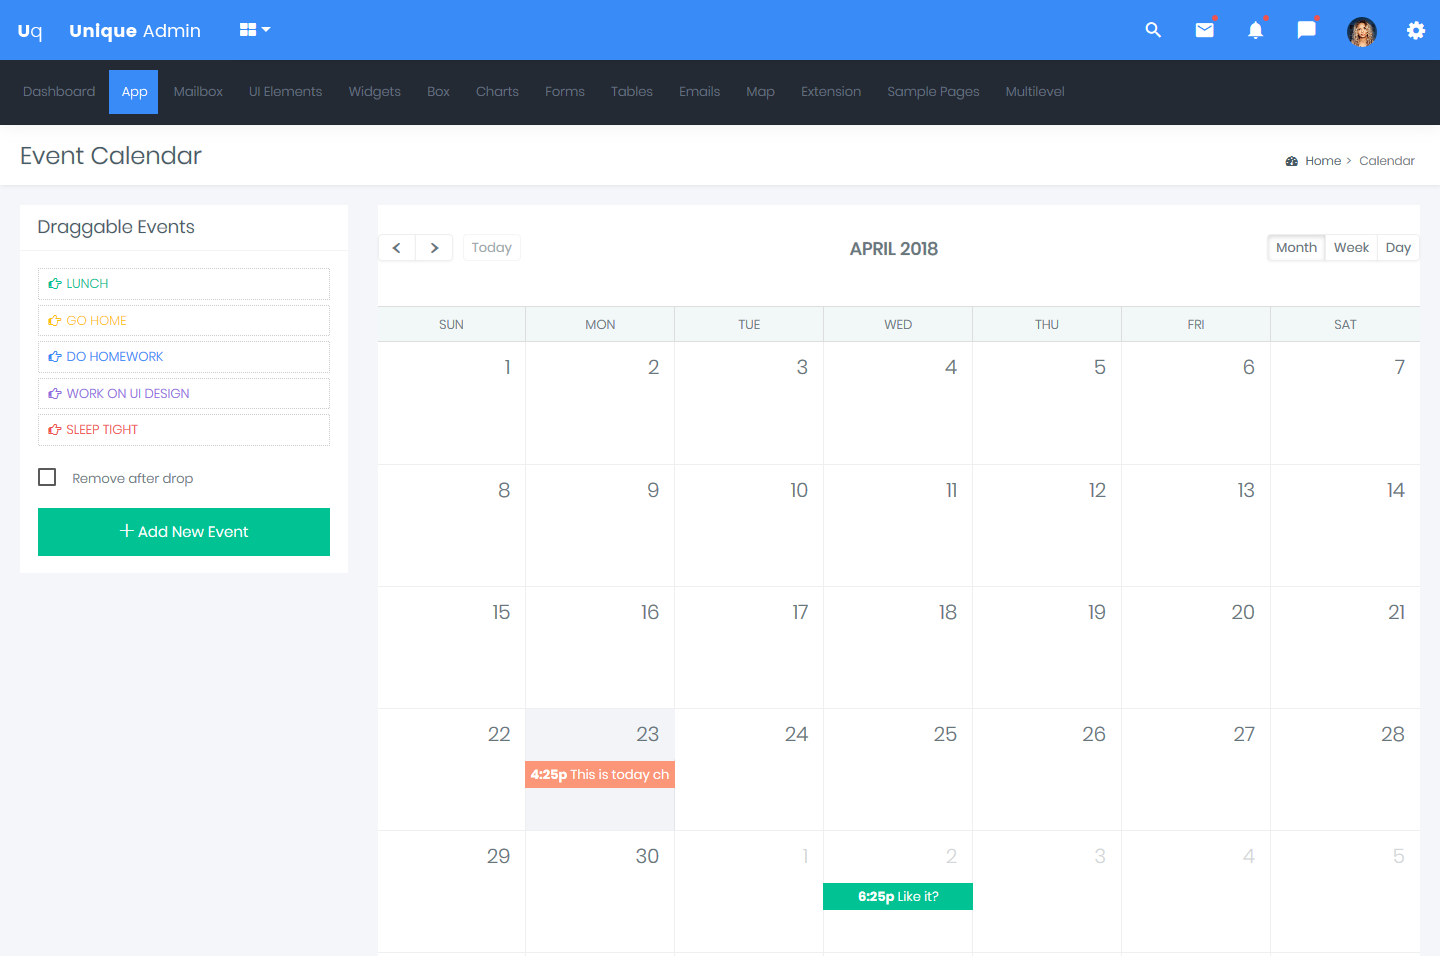
Task: Open the messages envelope icon
Action: (1204, 30)
